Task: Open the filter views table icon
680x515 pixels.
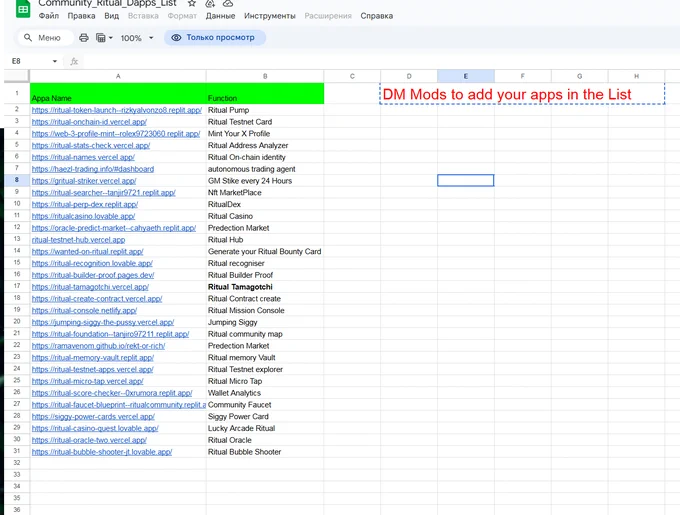Action: tap(101, 38)
